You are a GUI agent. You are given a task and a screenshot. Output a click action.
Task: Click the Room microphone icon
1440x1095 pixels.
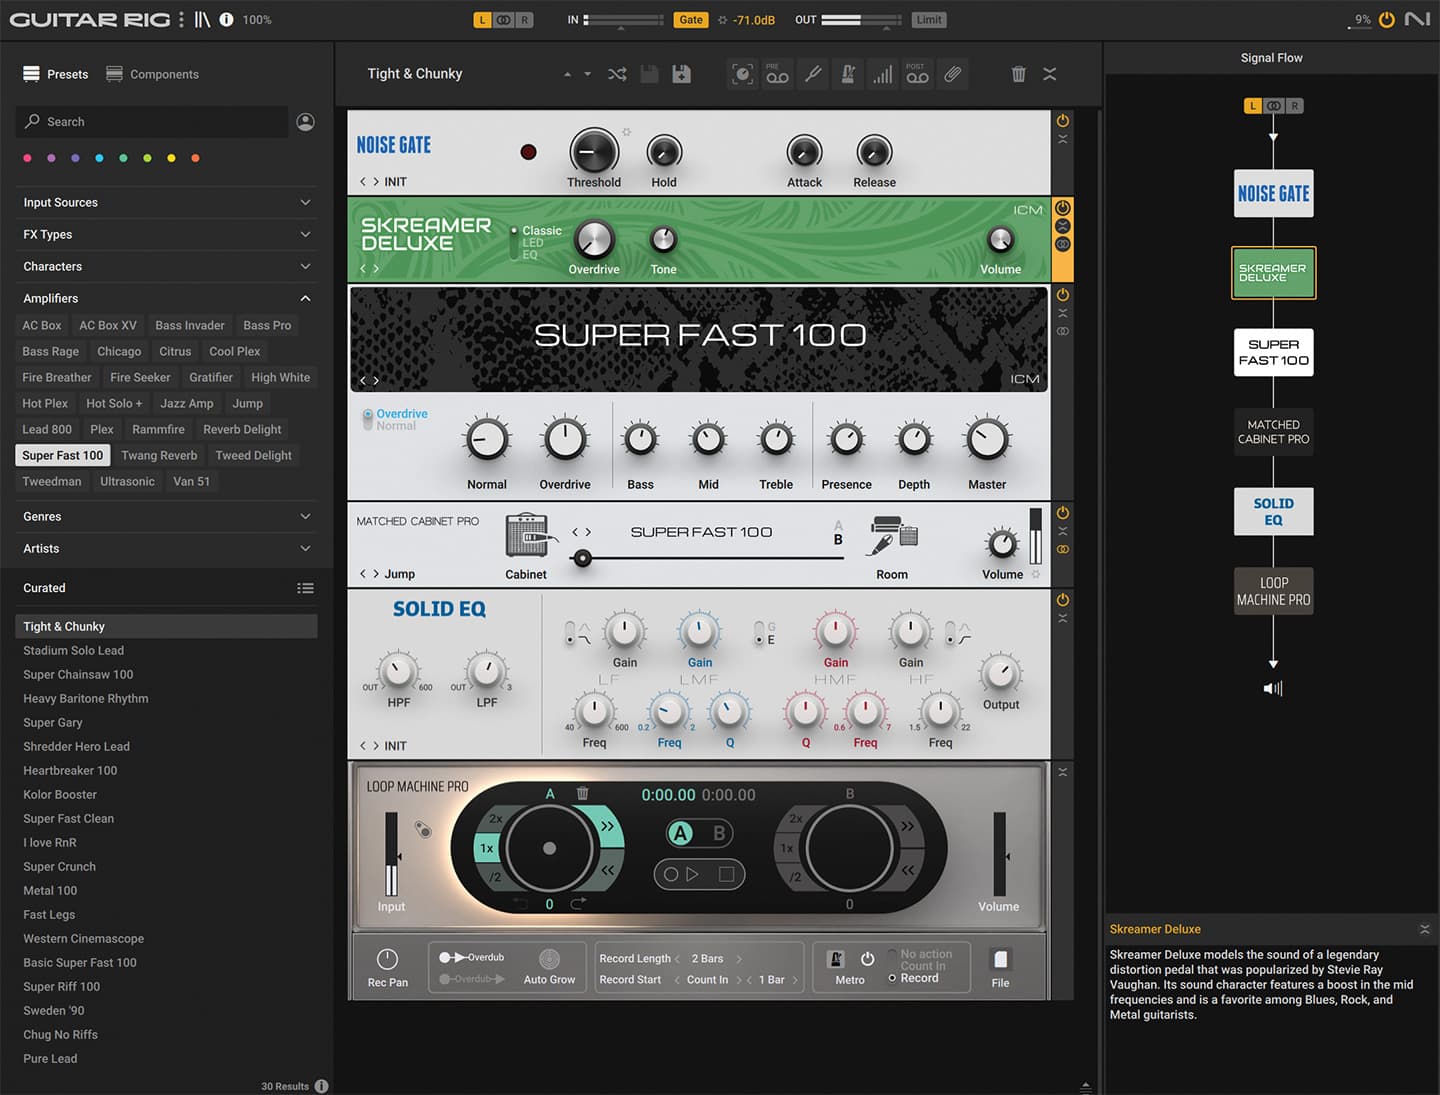pos(893,536)
